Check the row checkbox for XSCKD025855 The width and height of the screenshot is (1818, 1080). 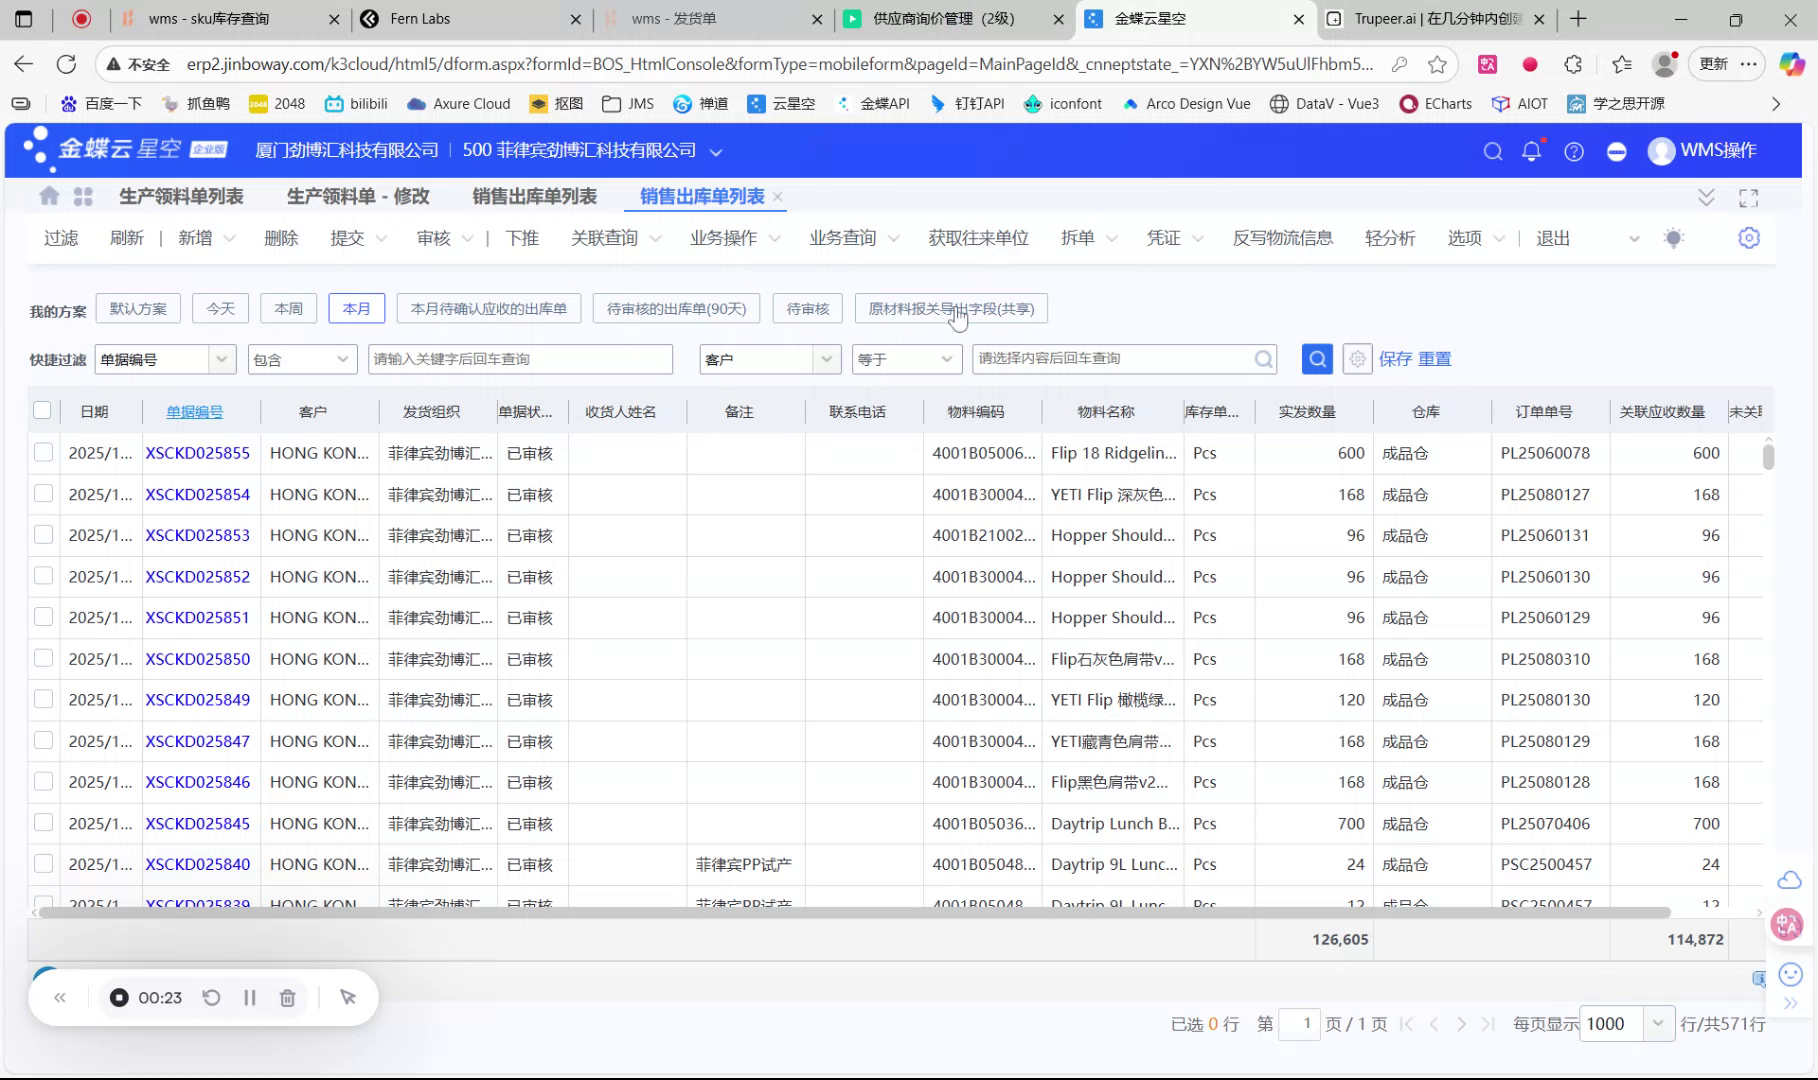click(43, 453)
